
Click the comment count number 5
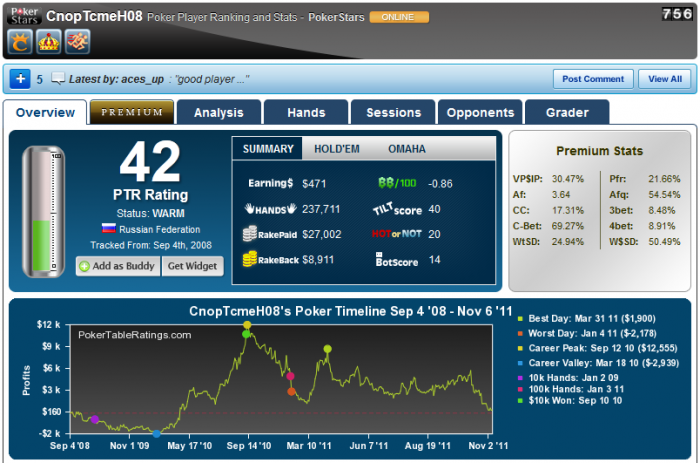pyautogui.click(x=39, y=79)
